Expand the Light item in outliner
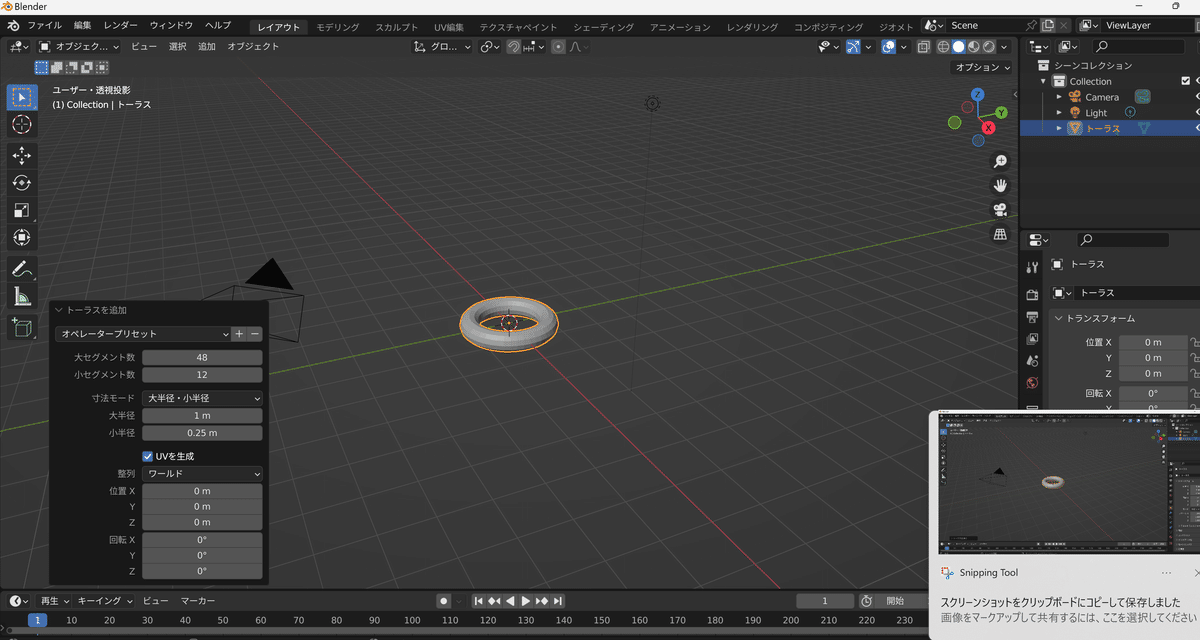 tap(1059, 113)
